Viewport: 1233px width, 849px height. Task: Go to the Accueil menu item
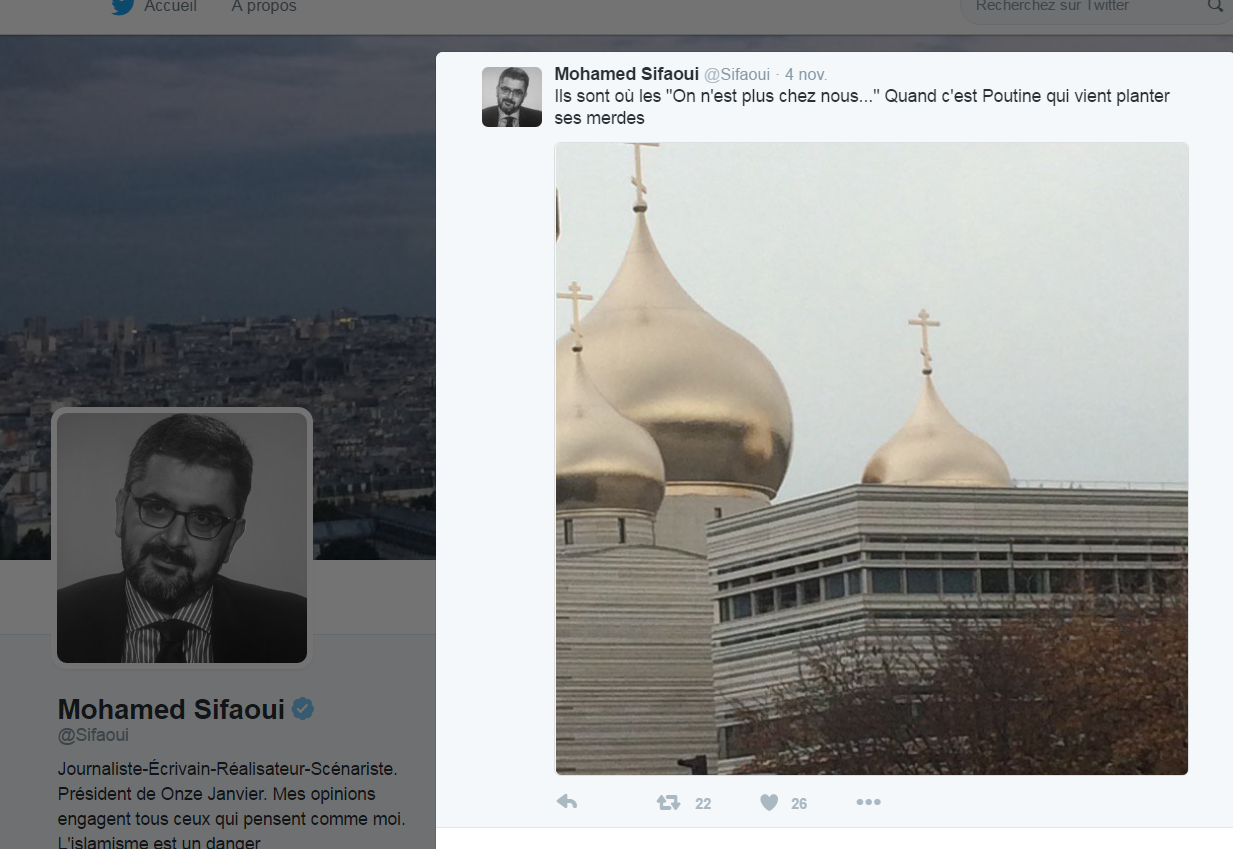click(170, 7)
